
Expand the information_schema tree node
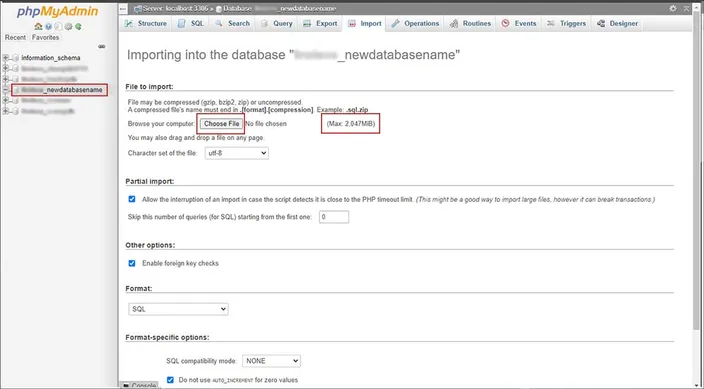[x=6, y=58]
